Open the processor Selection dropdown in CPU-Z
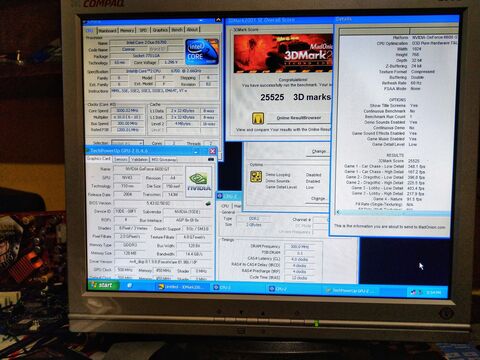Screen dimensions: 480x360 127,143
